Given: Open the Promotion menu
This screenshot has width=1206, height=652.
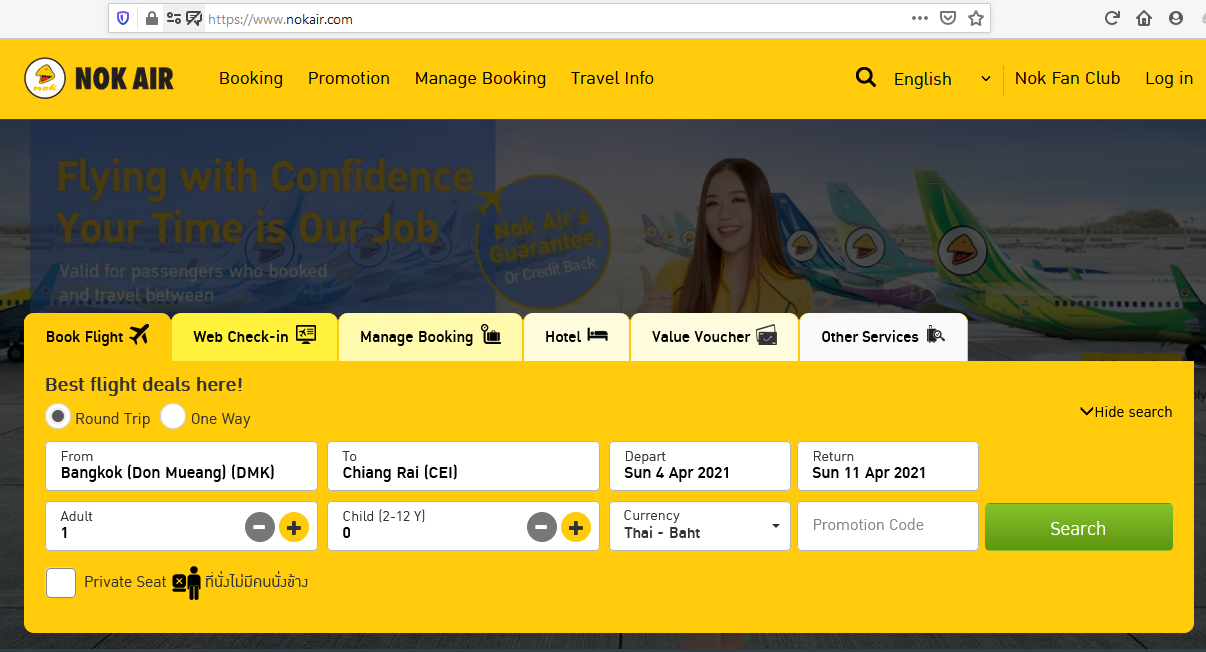Looking at the screenshot, I should pyautogui.click(x=349, y=78).
